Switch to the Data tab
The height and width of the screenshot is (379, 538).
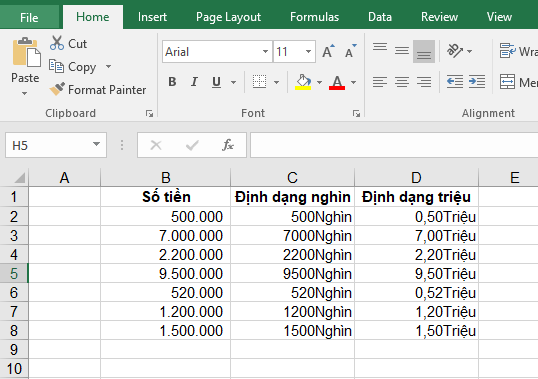point(380,17)
